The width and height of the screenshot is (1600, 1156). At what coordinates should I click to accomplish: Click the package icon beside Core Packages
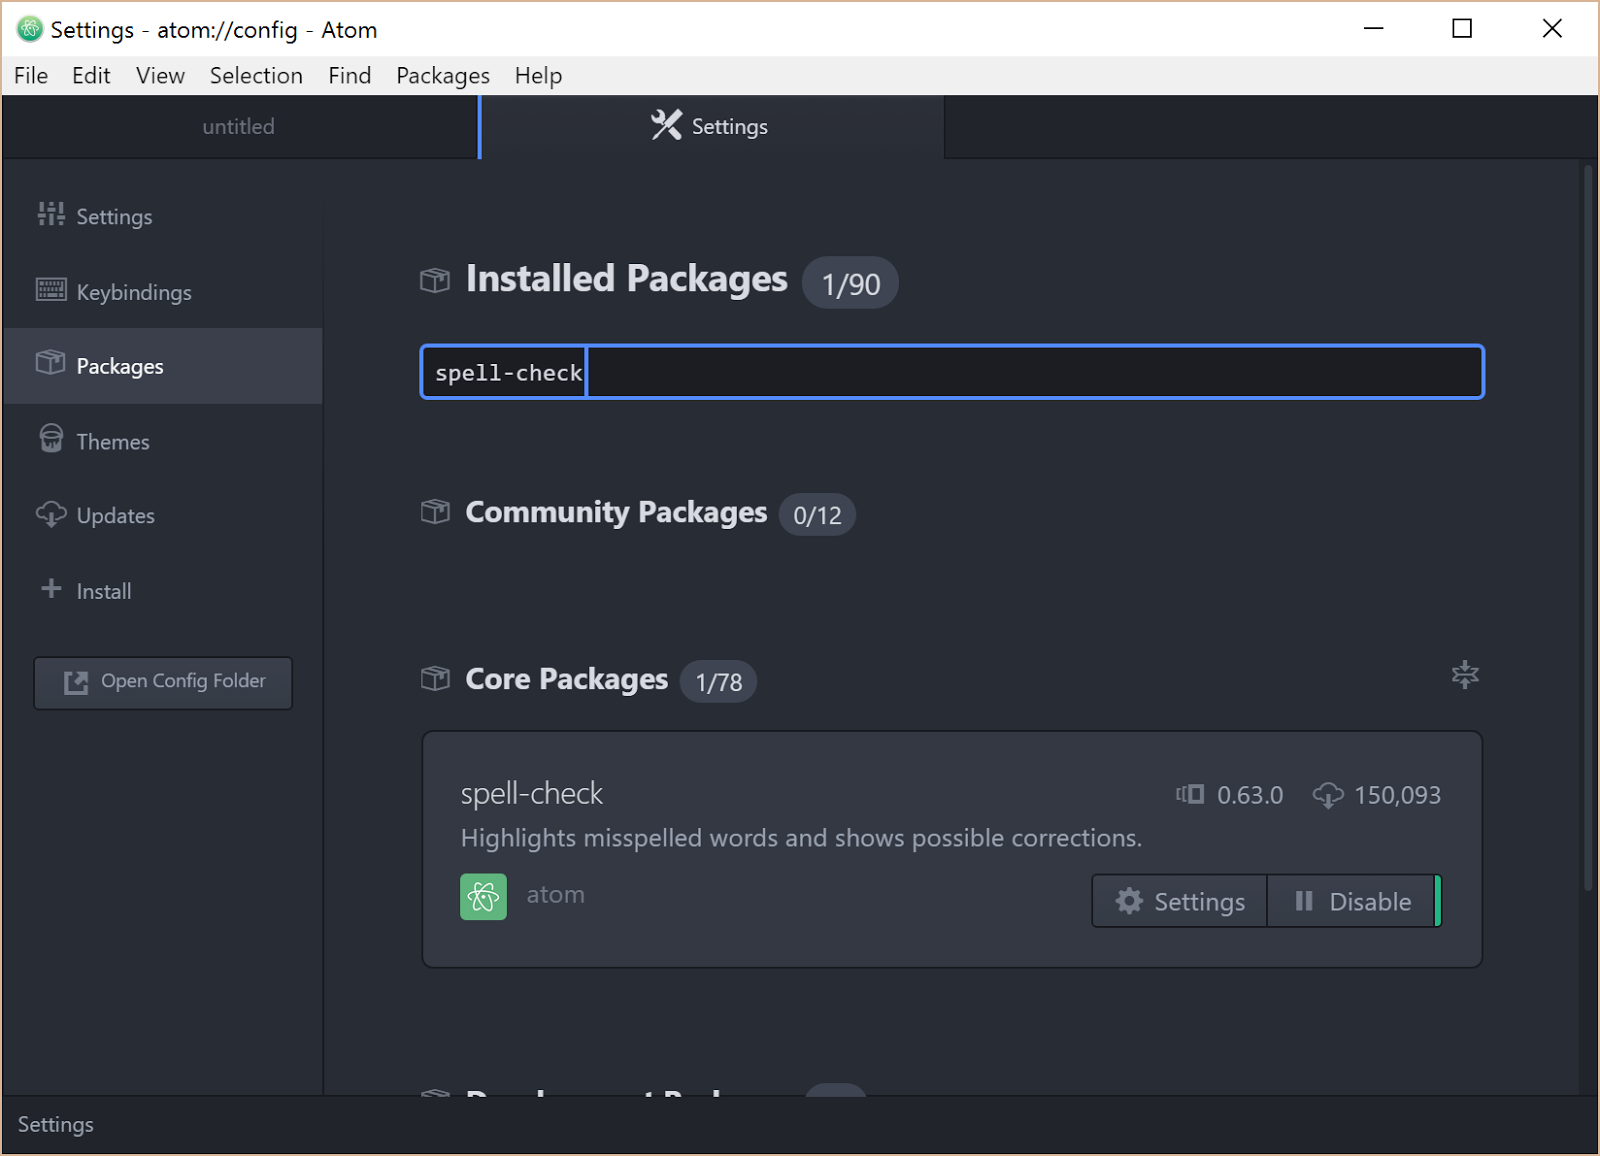[435, 679]
